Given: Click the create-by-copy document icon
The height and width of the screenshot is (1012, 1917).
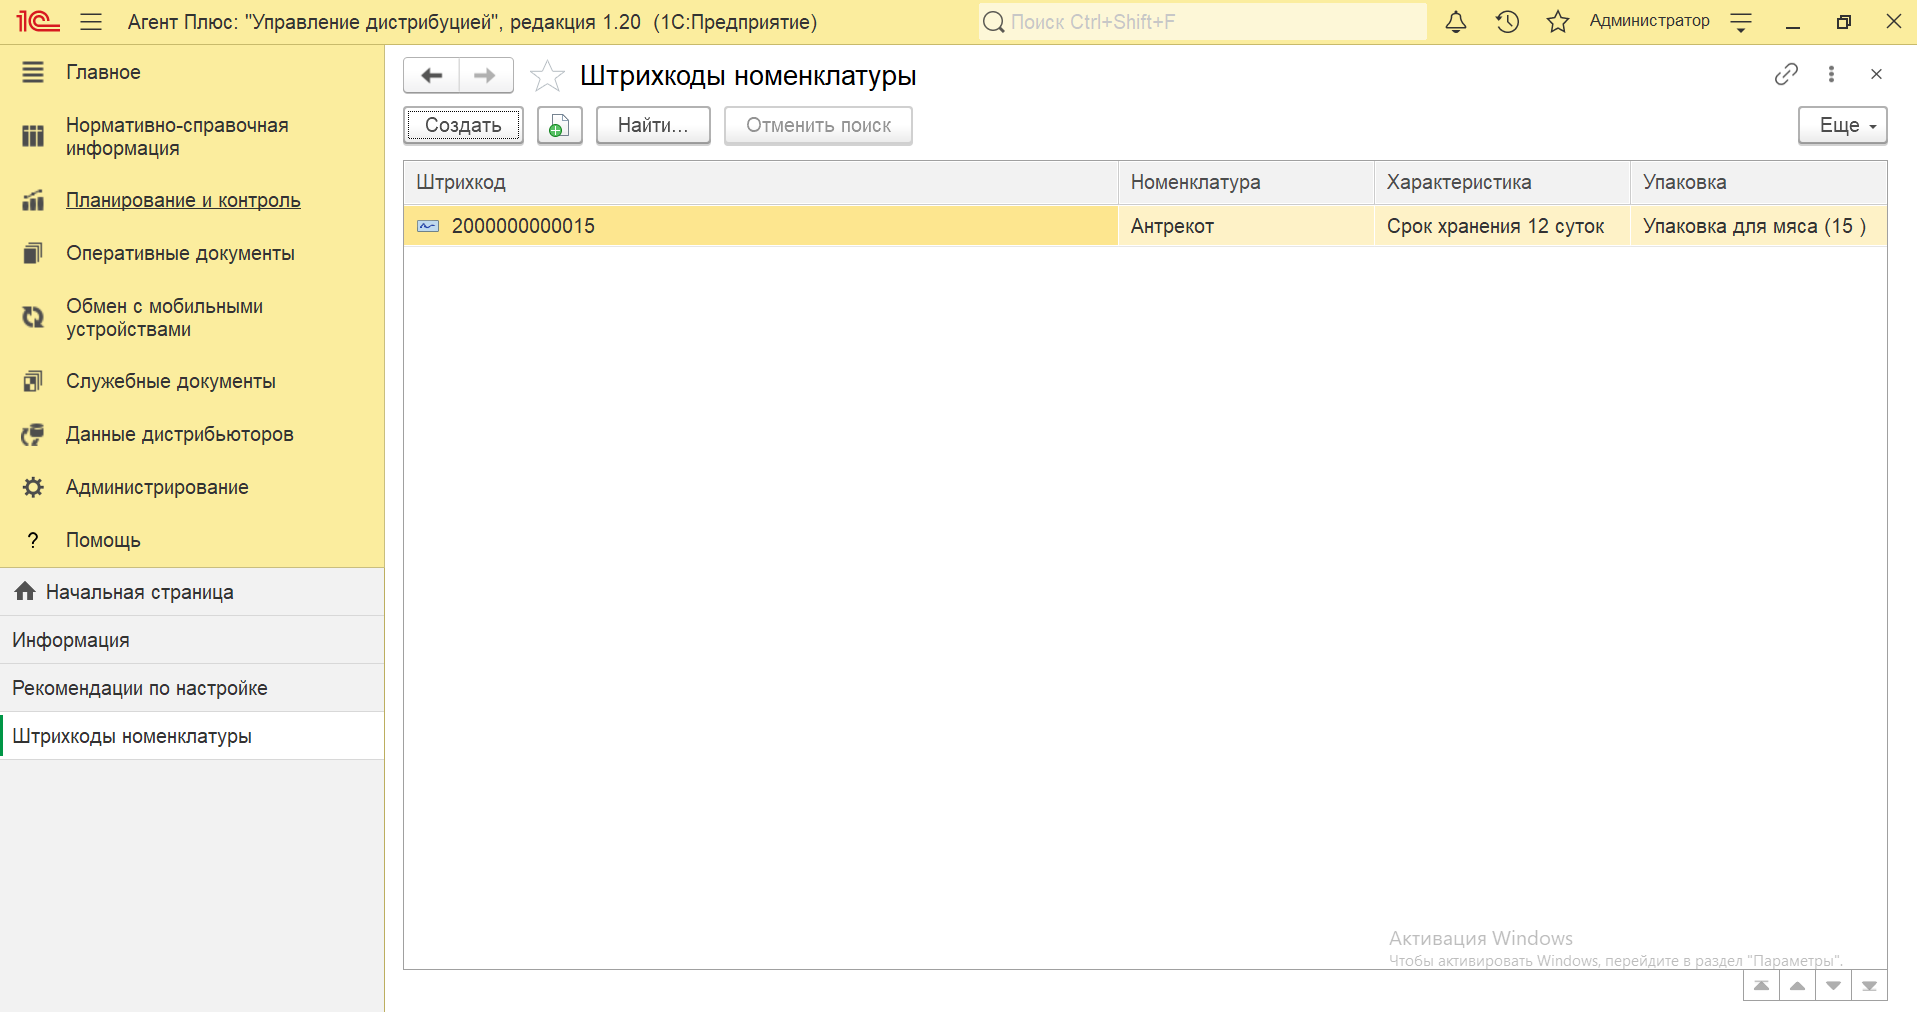Looking at the screenshot, I should click(559, 126).
